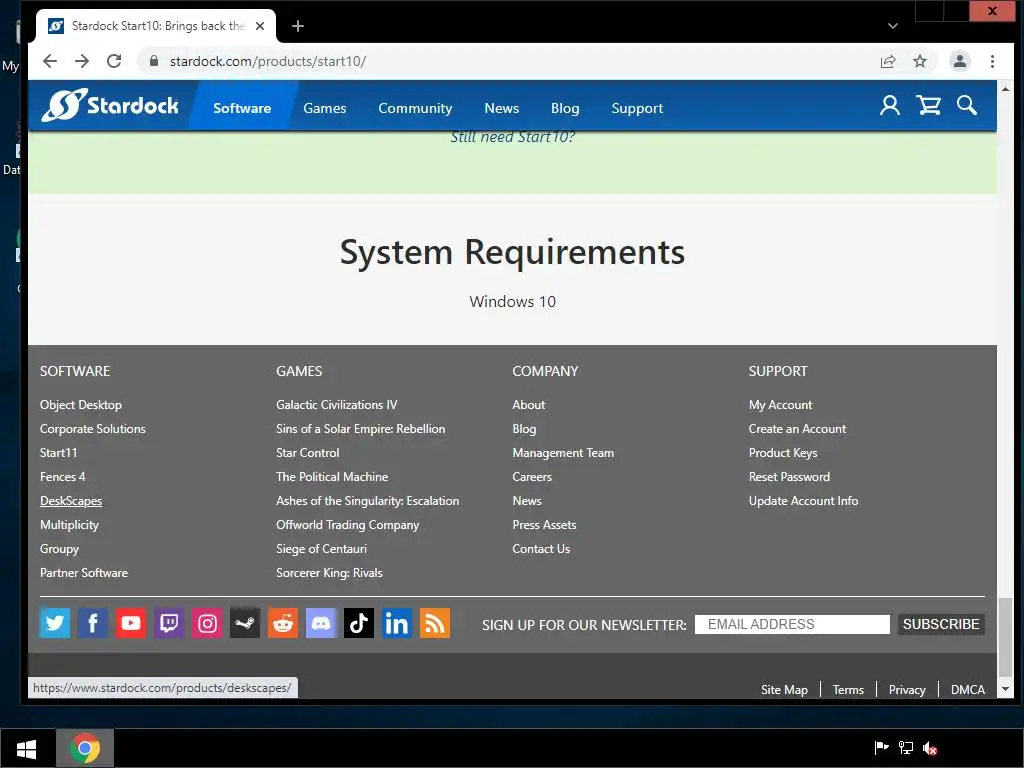Click the search magnifier icon in header
Image resolution: width=1024 pixels, height=768 pixels.
[x=967, y=105]
